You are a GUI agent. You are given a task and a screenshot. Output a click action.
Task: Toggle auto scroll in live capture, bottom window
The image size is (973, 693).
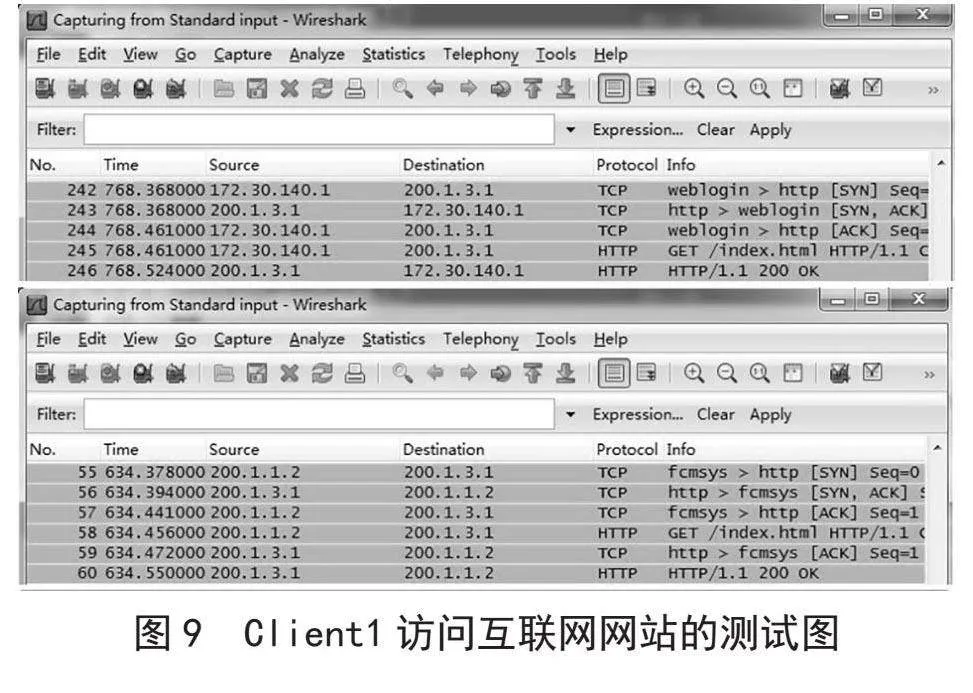646,373
